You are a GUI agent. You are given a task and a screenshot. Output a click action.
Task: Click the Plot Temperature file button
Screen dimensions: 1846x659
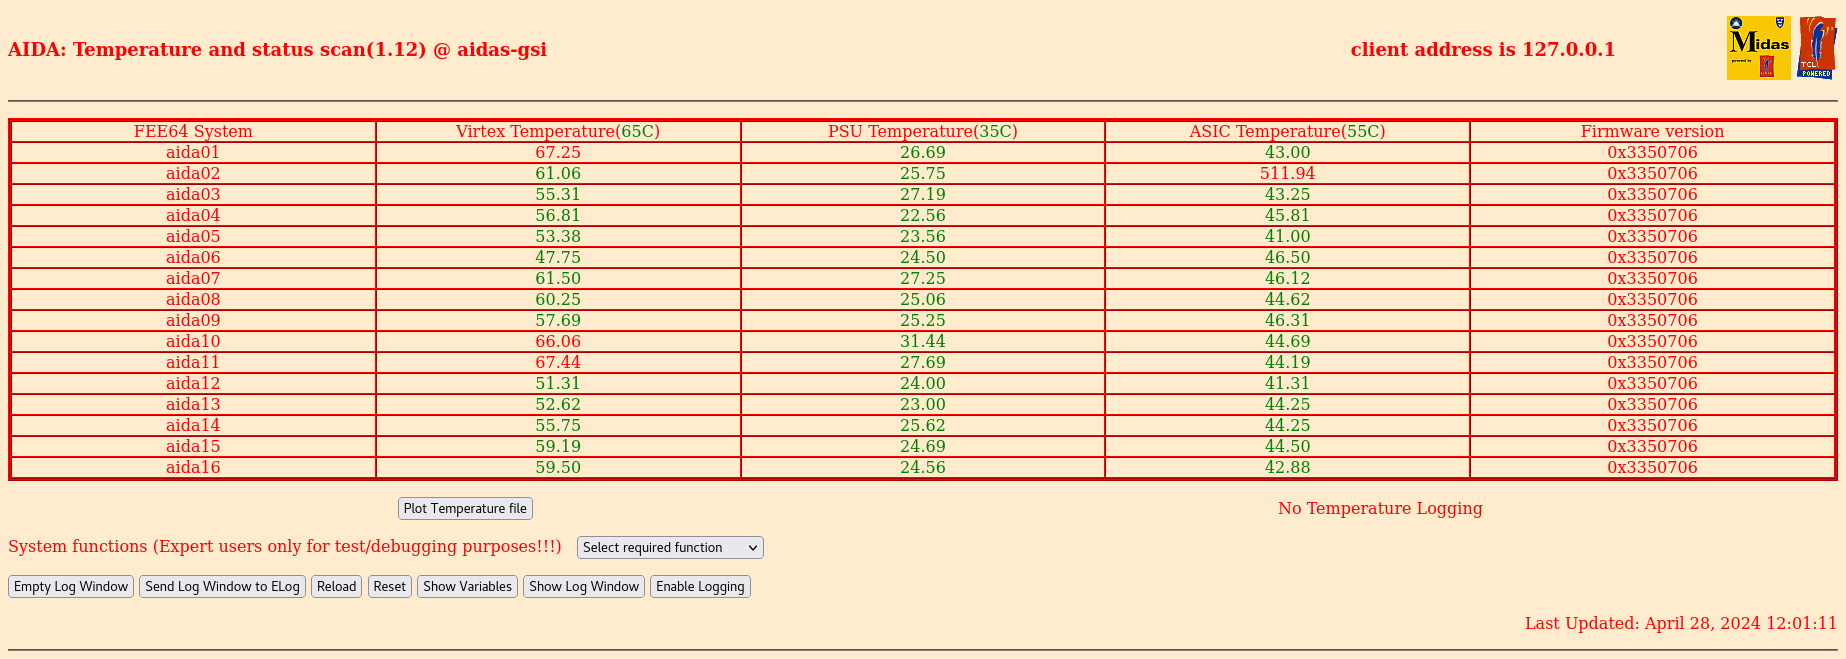click(465, 508)
